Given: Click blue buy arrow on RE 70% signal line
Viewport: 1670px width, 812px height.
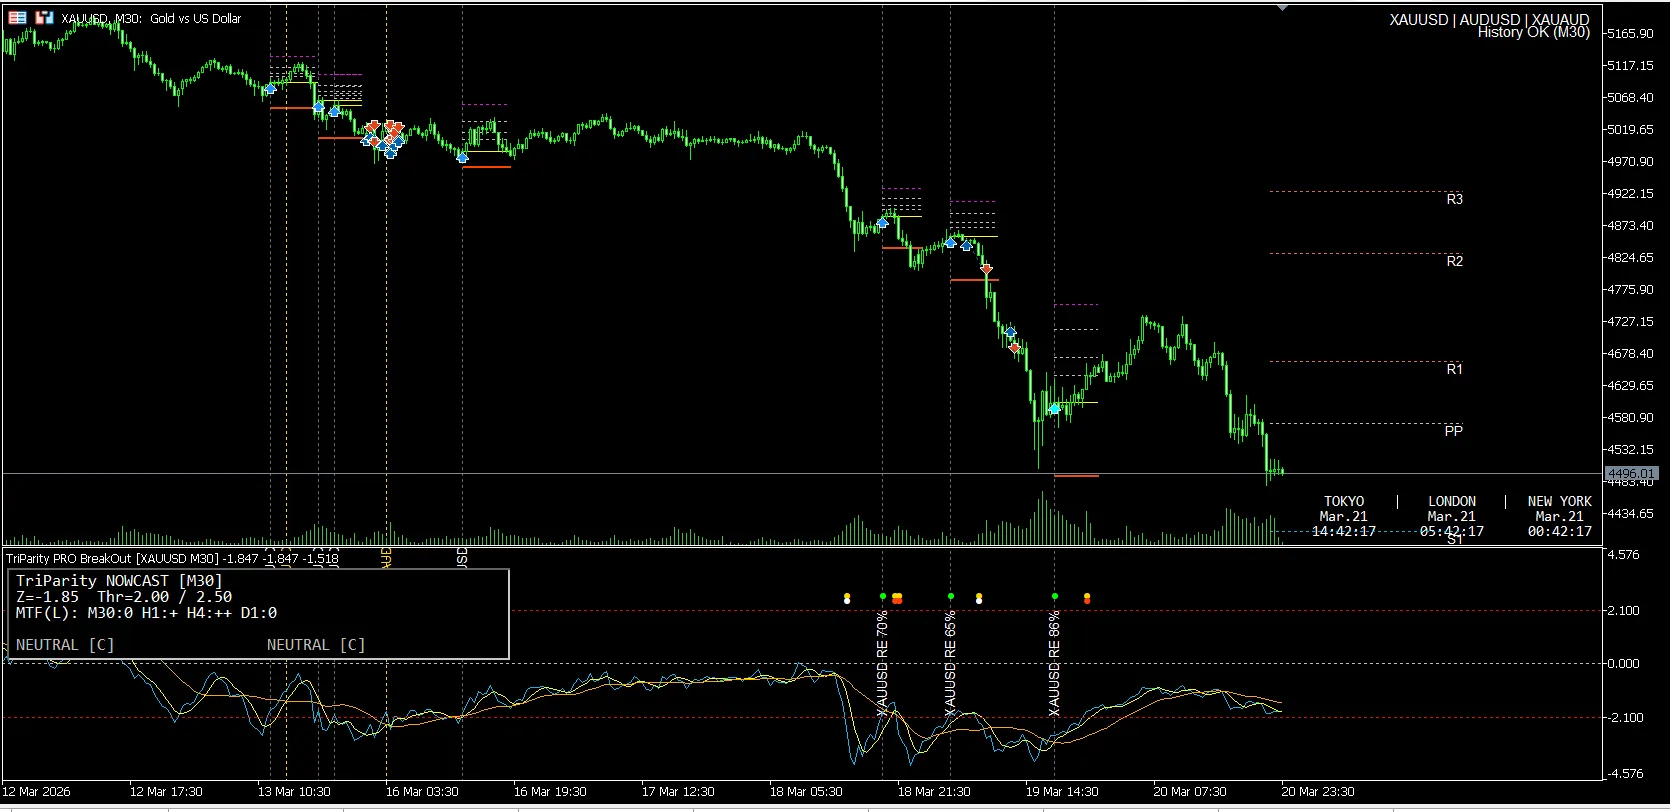Looking at the screenshot, I should [882, 223].
